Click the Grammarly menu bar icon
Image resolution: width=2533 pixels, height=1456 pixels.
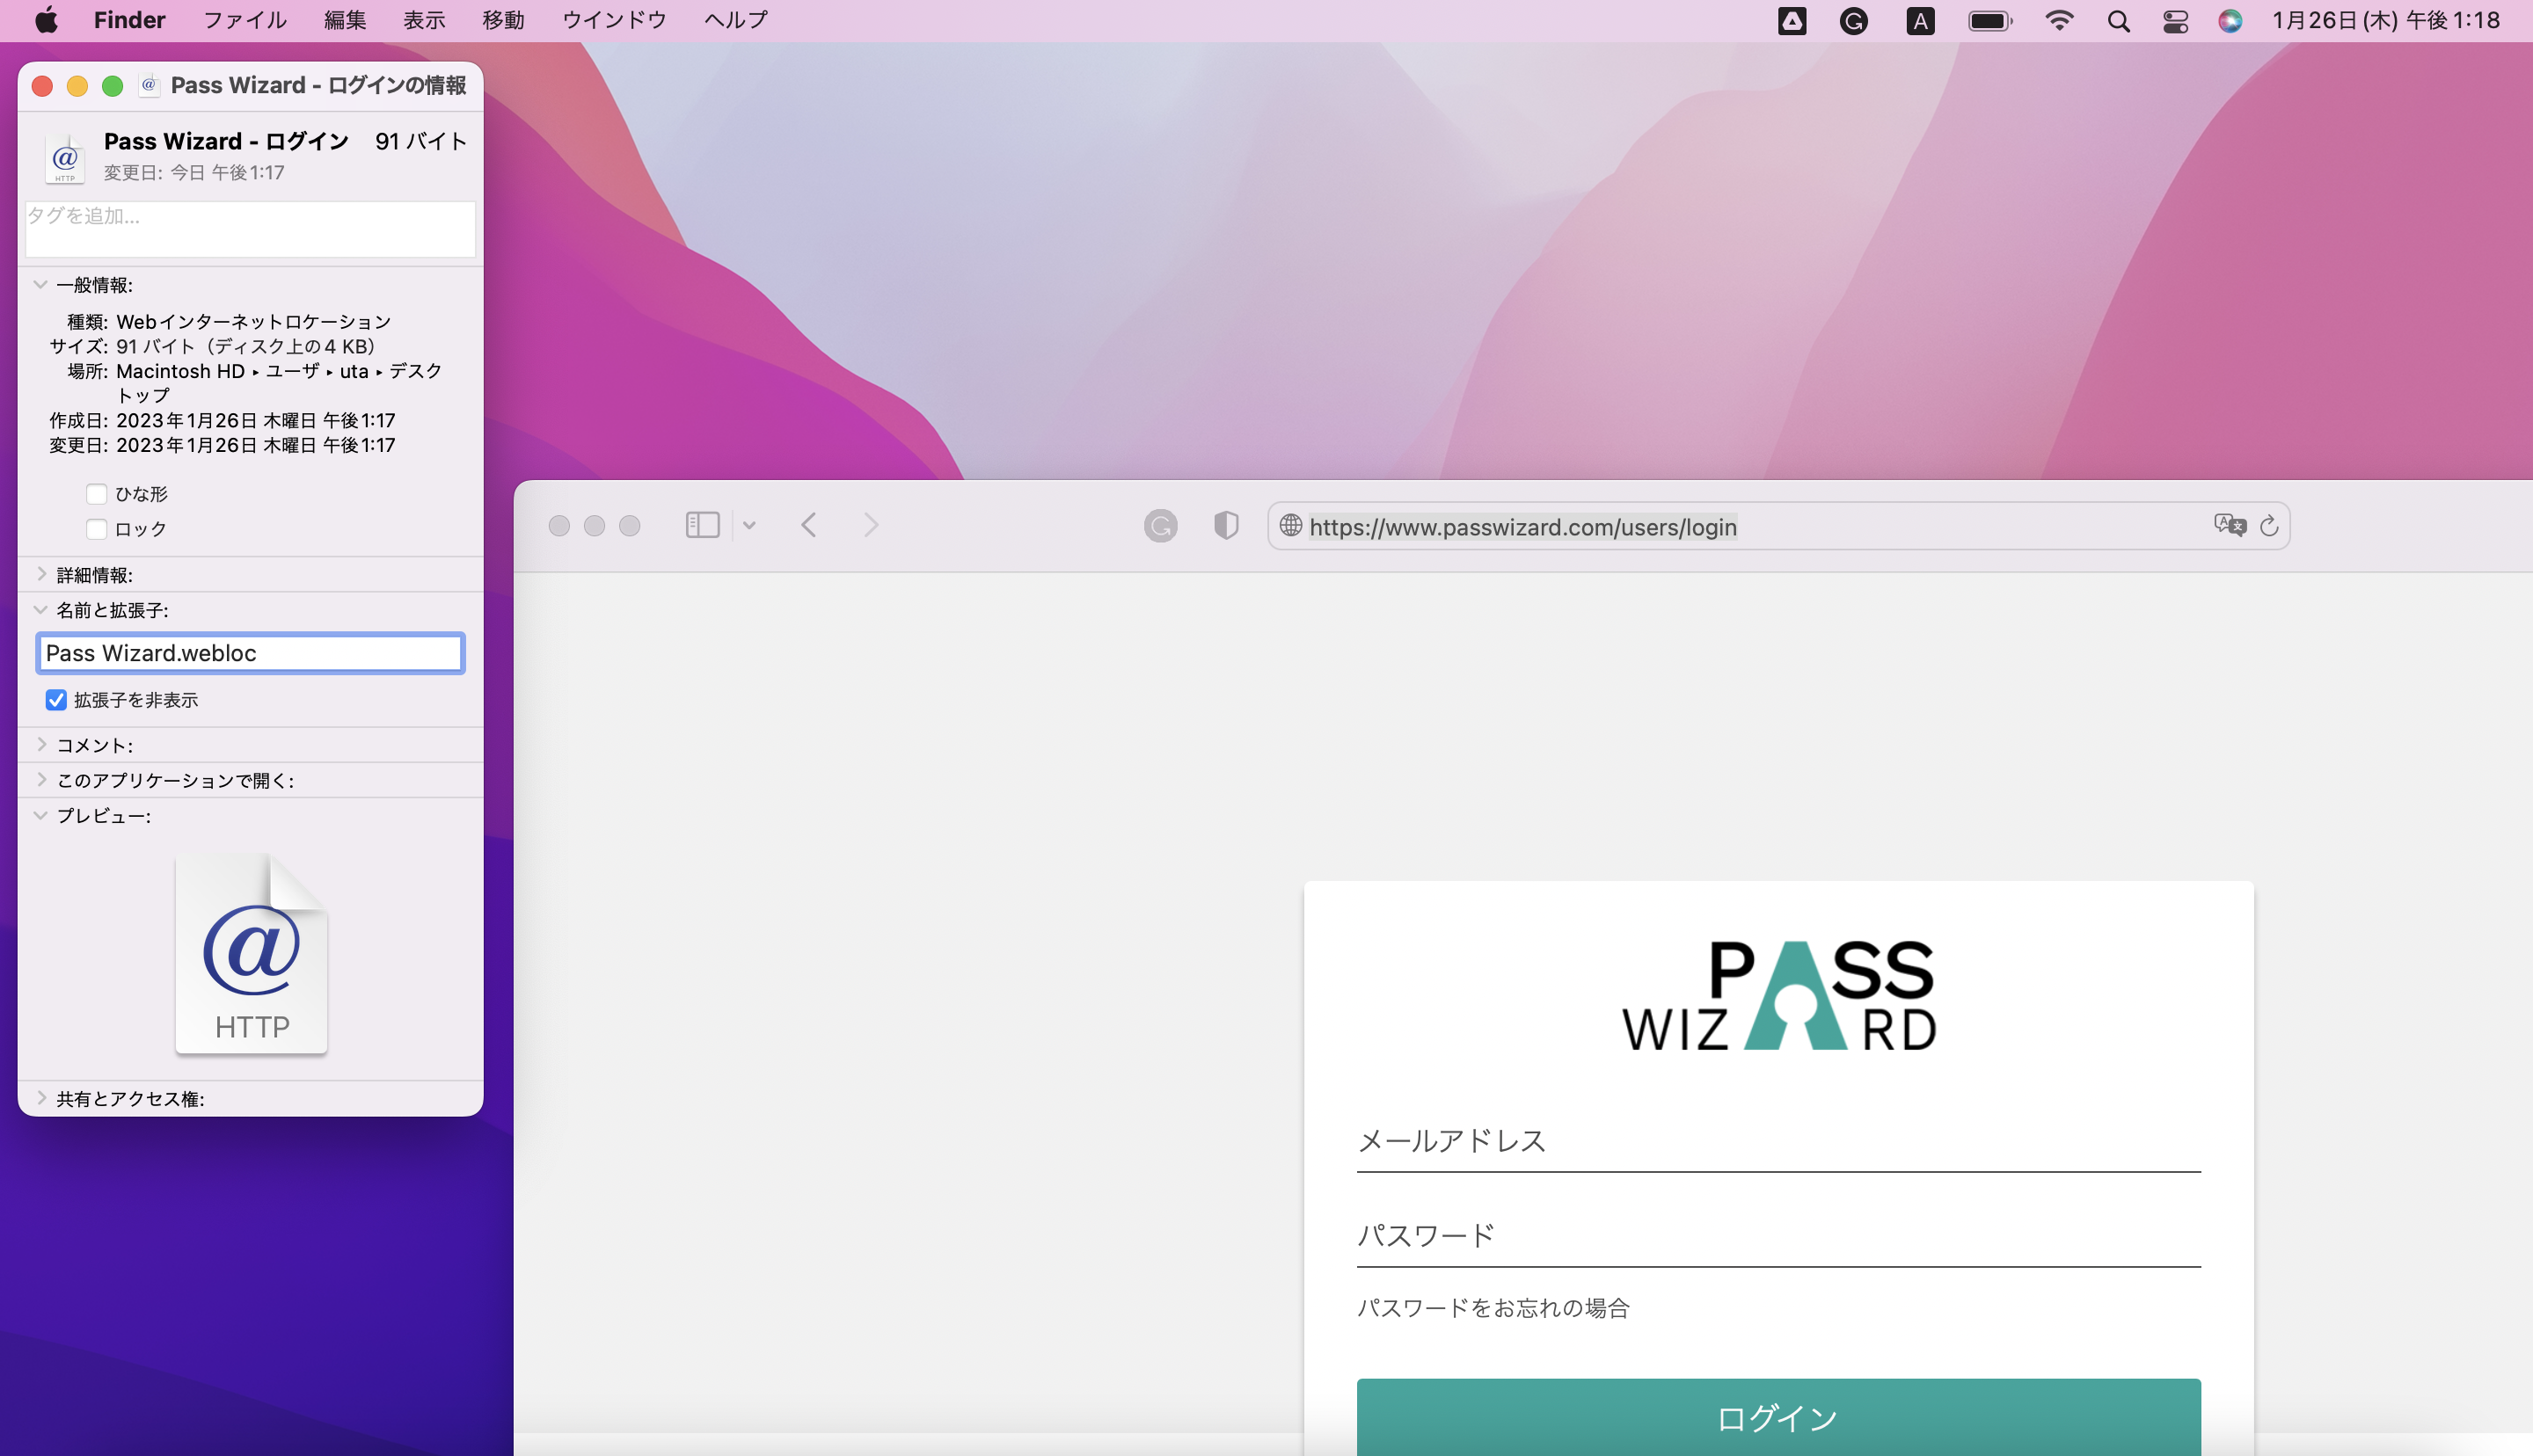point(1853,21)
